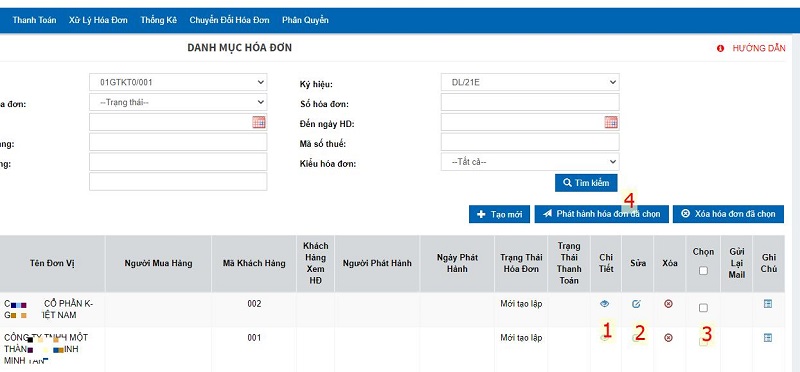Image resolution: width=800 pixels, height=372 pixels.
Task: Open the Thống Kê menu
Action: click(x=159, y=20)
